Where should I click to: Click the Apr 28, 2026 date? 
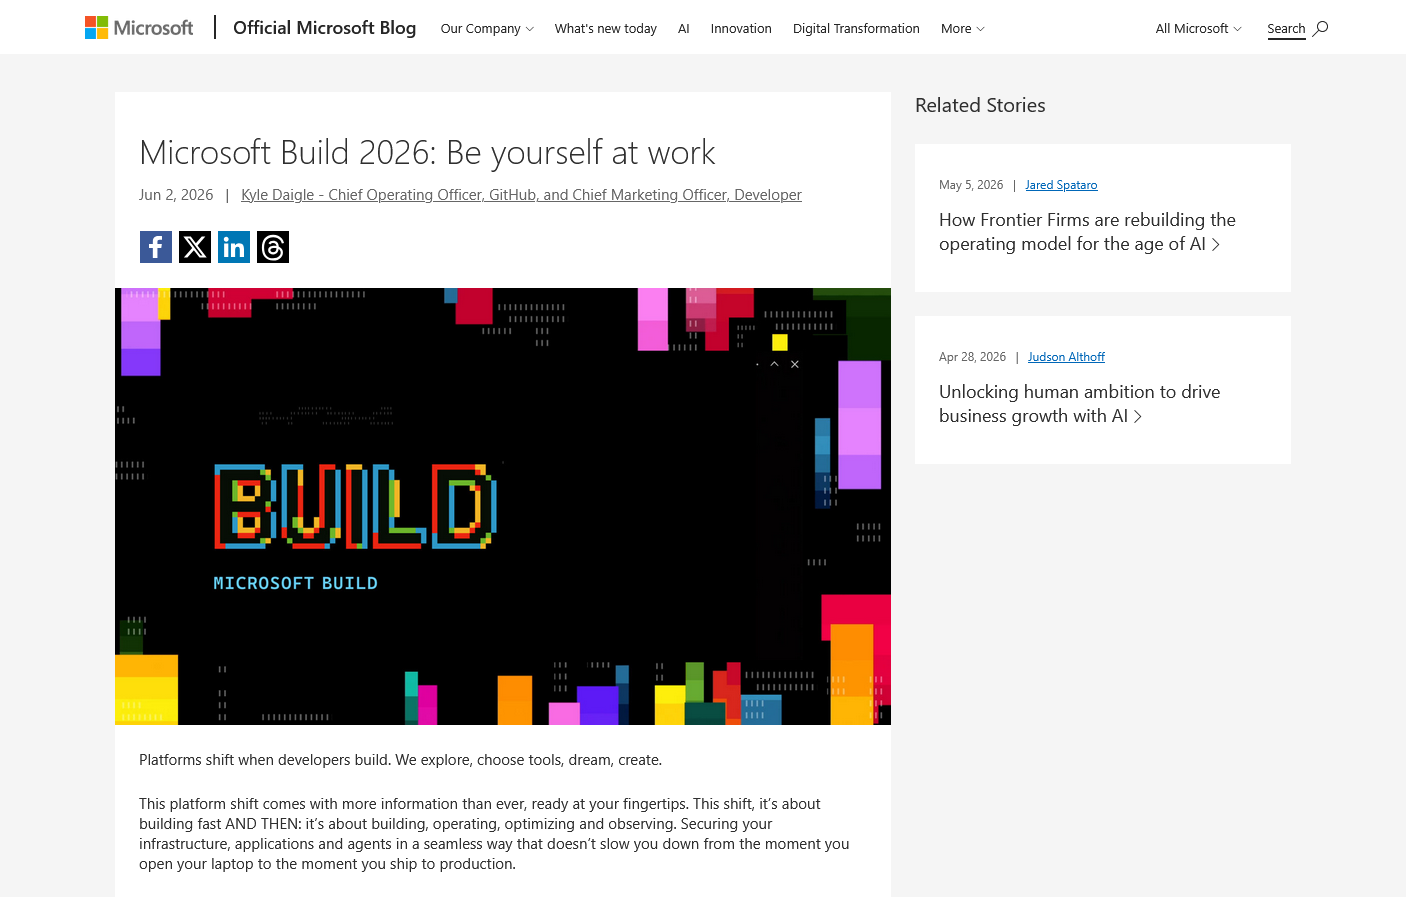tap(972, 357)
